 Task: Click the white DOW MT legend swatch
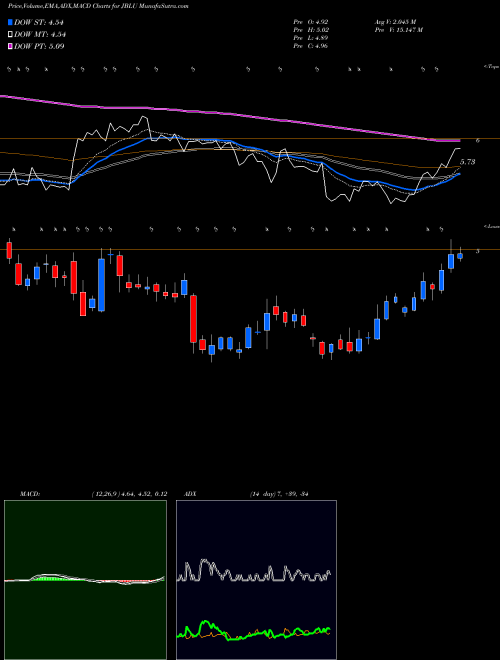(x=11, y=34)
